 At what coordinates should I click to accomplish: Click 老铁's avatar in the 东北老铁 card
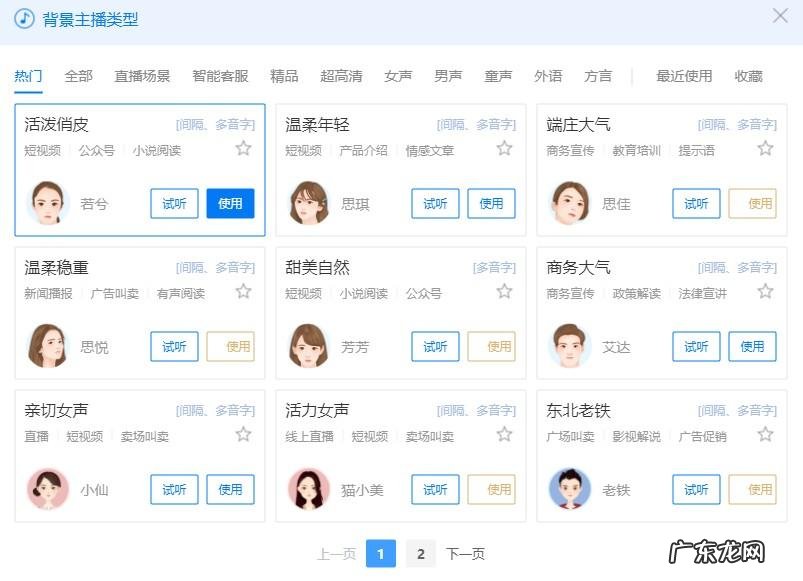[569, 489]
